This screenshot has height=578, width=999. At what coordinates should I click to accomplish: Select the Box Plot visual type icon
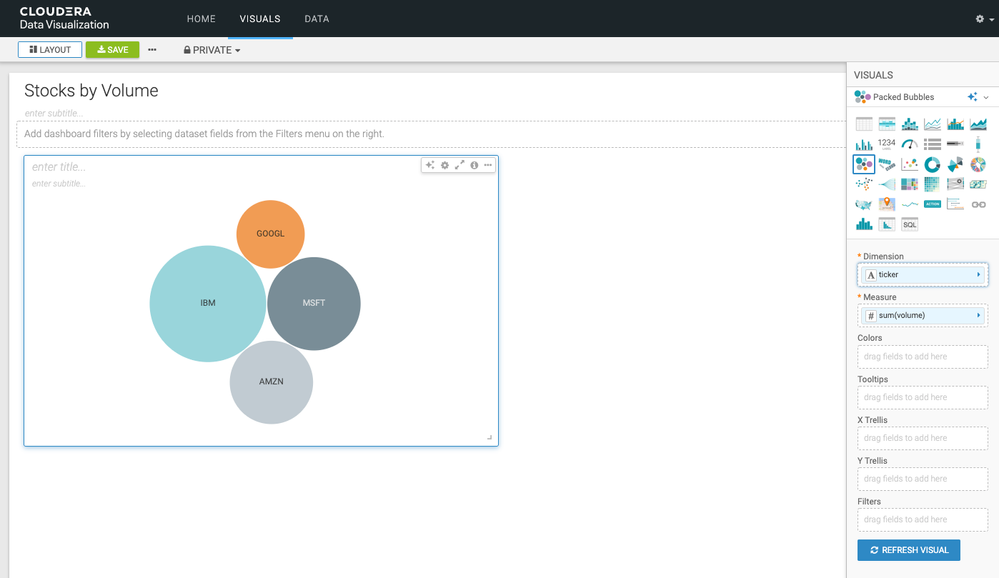tap(979, 145)
